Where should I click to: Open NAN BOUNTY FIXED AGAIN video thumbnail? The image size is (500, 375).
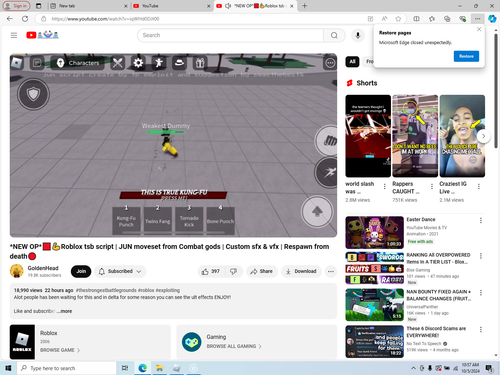pyautogui.click(x=375, y=305)
